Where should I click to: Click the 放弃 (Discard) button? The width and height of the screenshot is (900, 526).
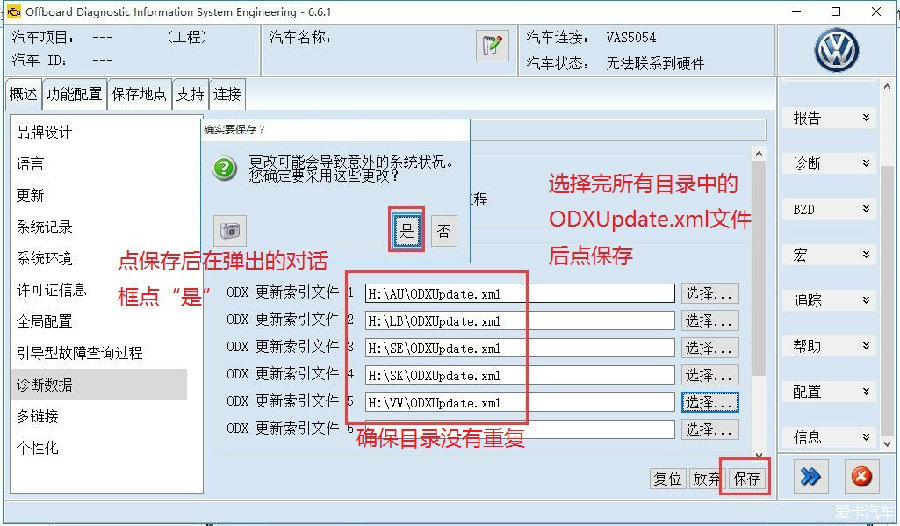click(707, 478)
